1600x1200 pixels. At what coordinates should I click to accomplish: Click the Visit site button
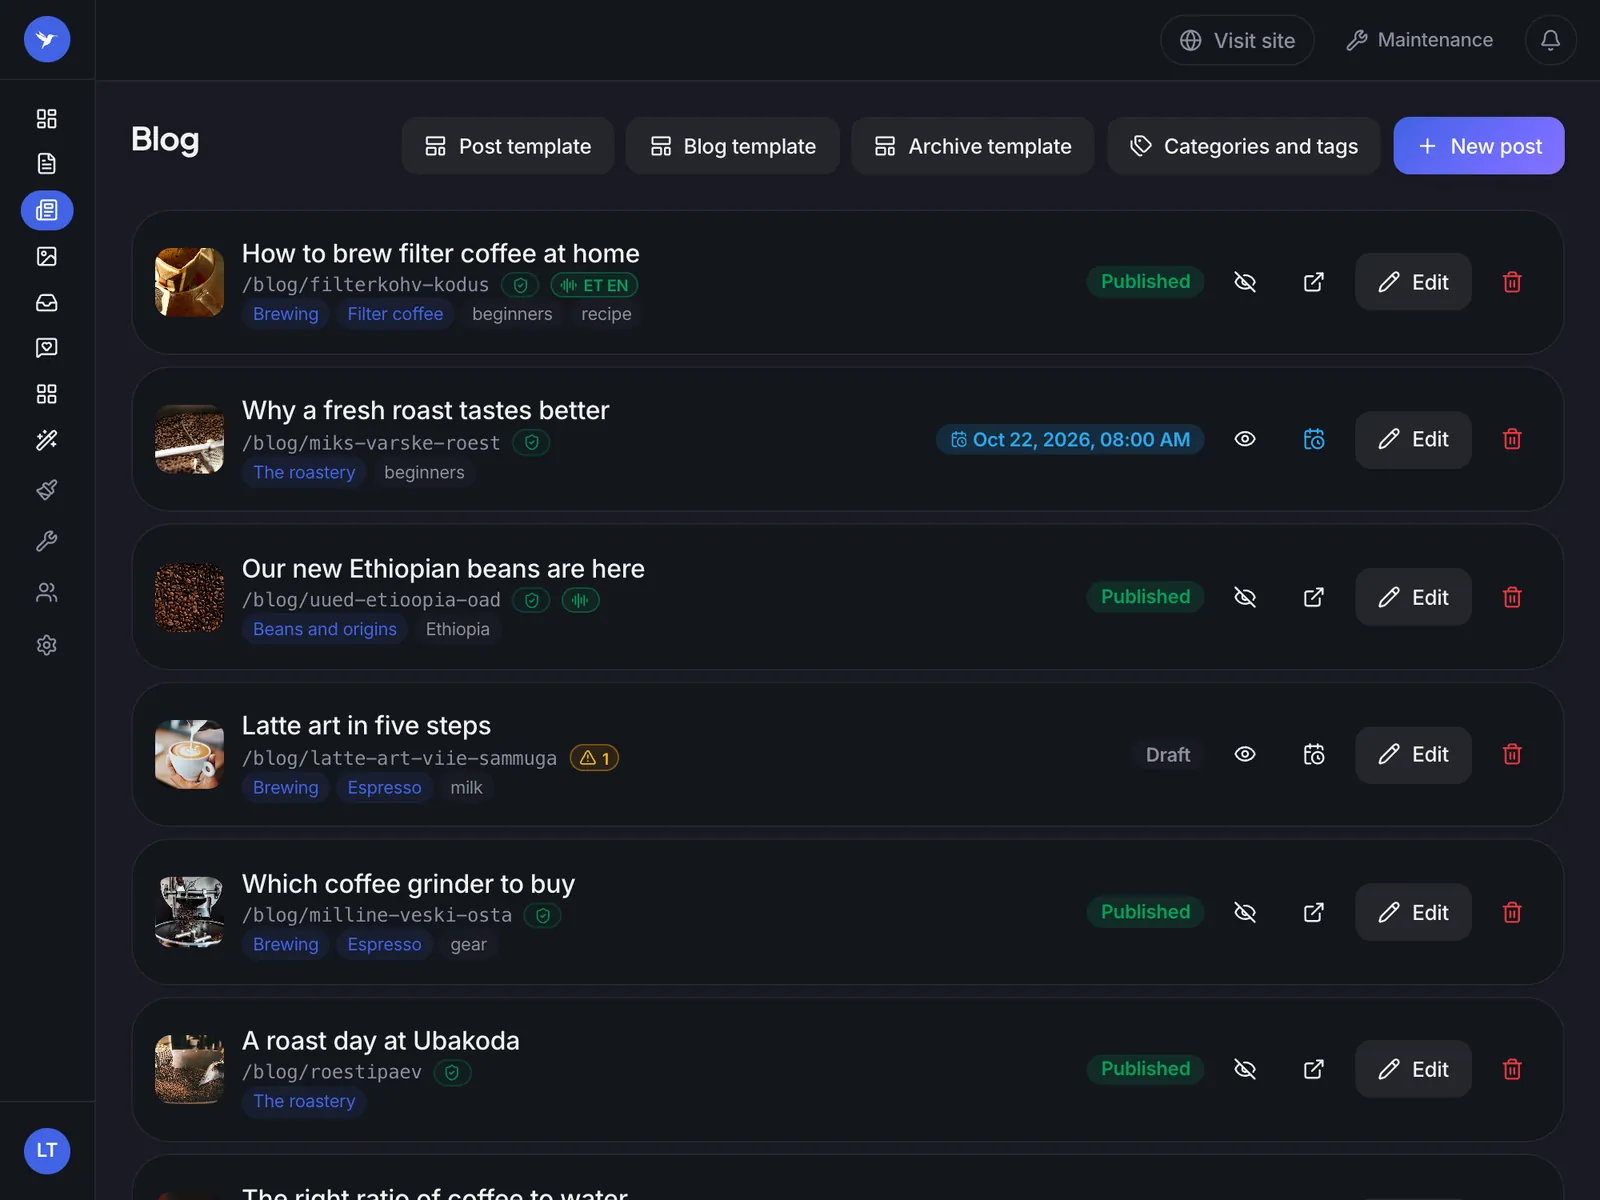(1237, 40)
